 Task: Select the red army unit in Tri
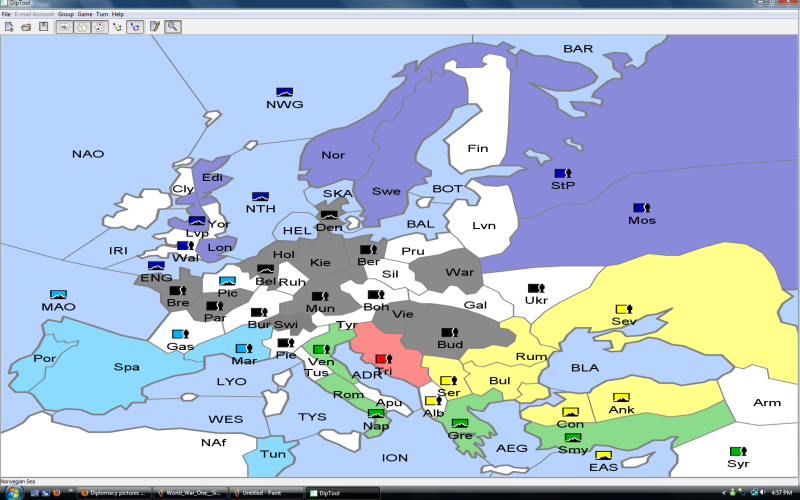[x=382, y=358]
